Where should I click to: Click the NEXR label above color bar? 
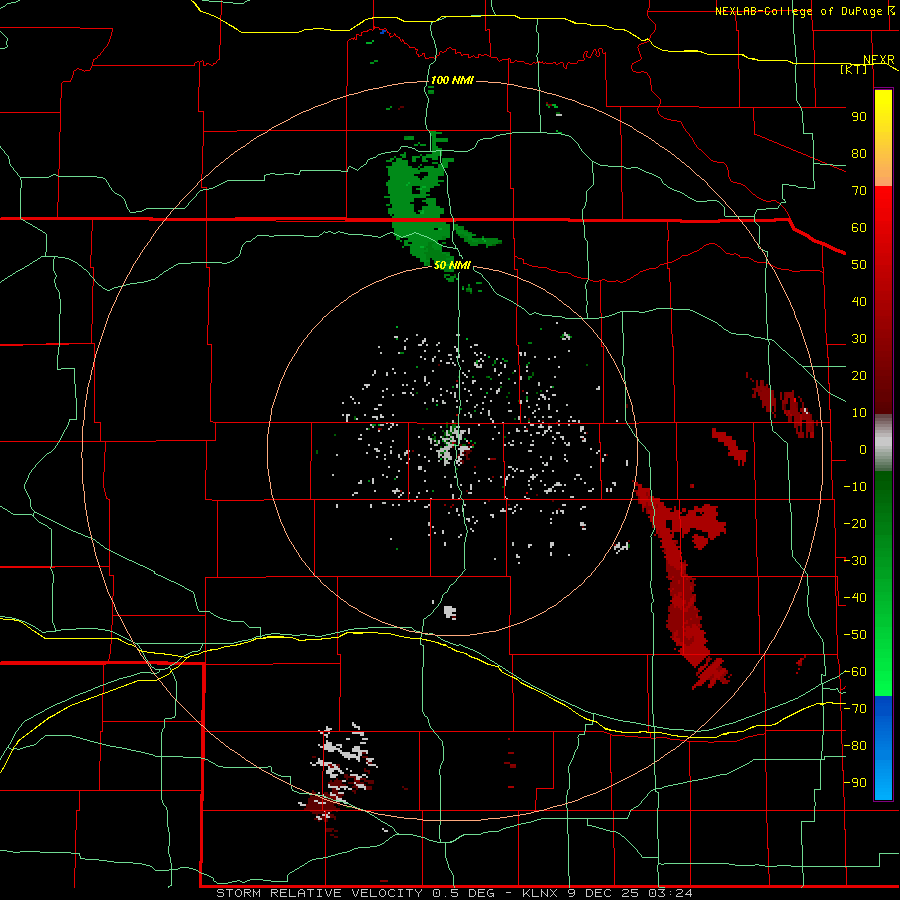[x=879, y=60]
